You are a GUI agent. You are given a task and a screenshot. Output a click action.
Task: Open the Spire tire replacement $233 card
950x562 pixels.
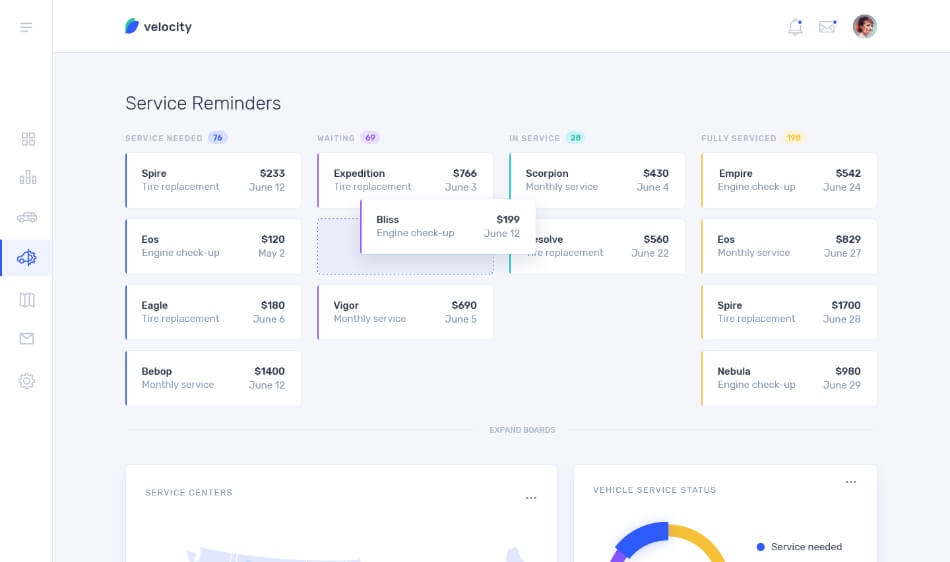[x=213, y=180]
